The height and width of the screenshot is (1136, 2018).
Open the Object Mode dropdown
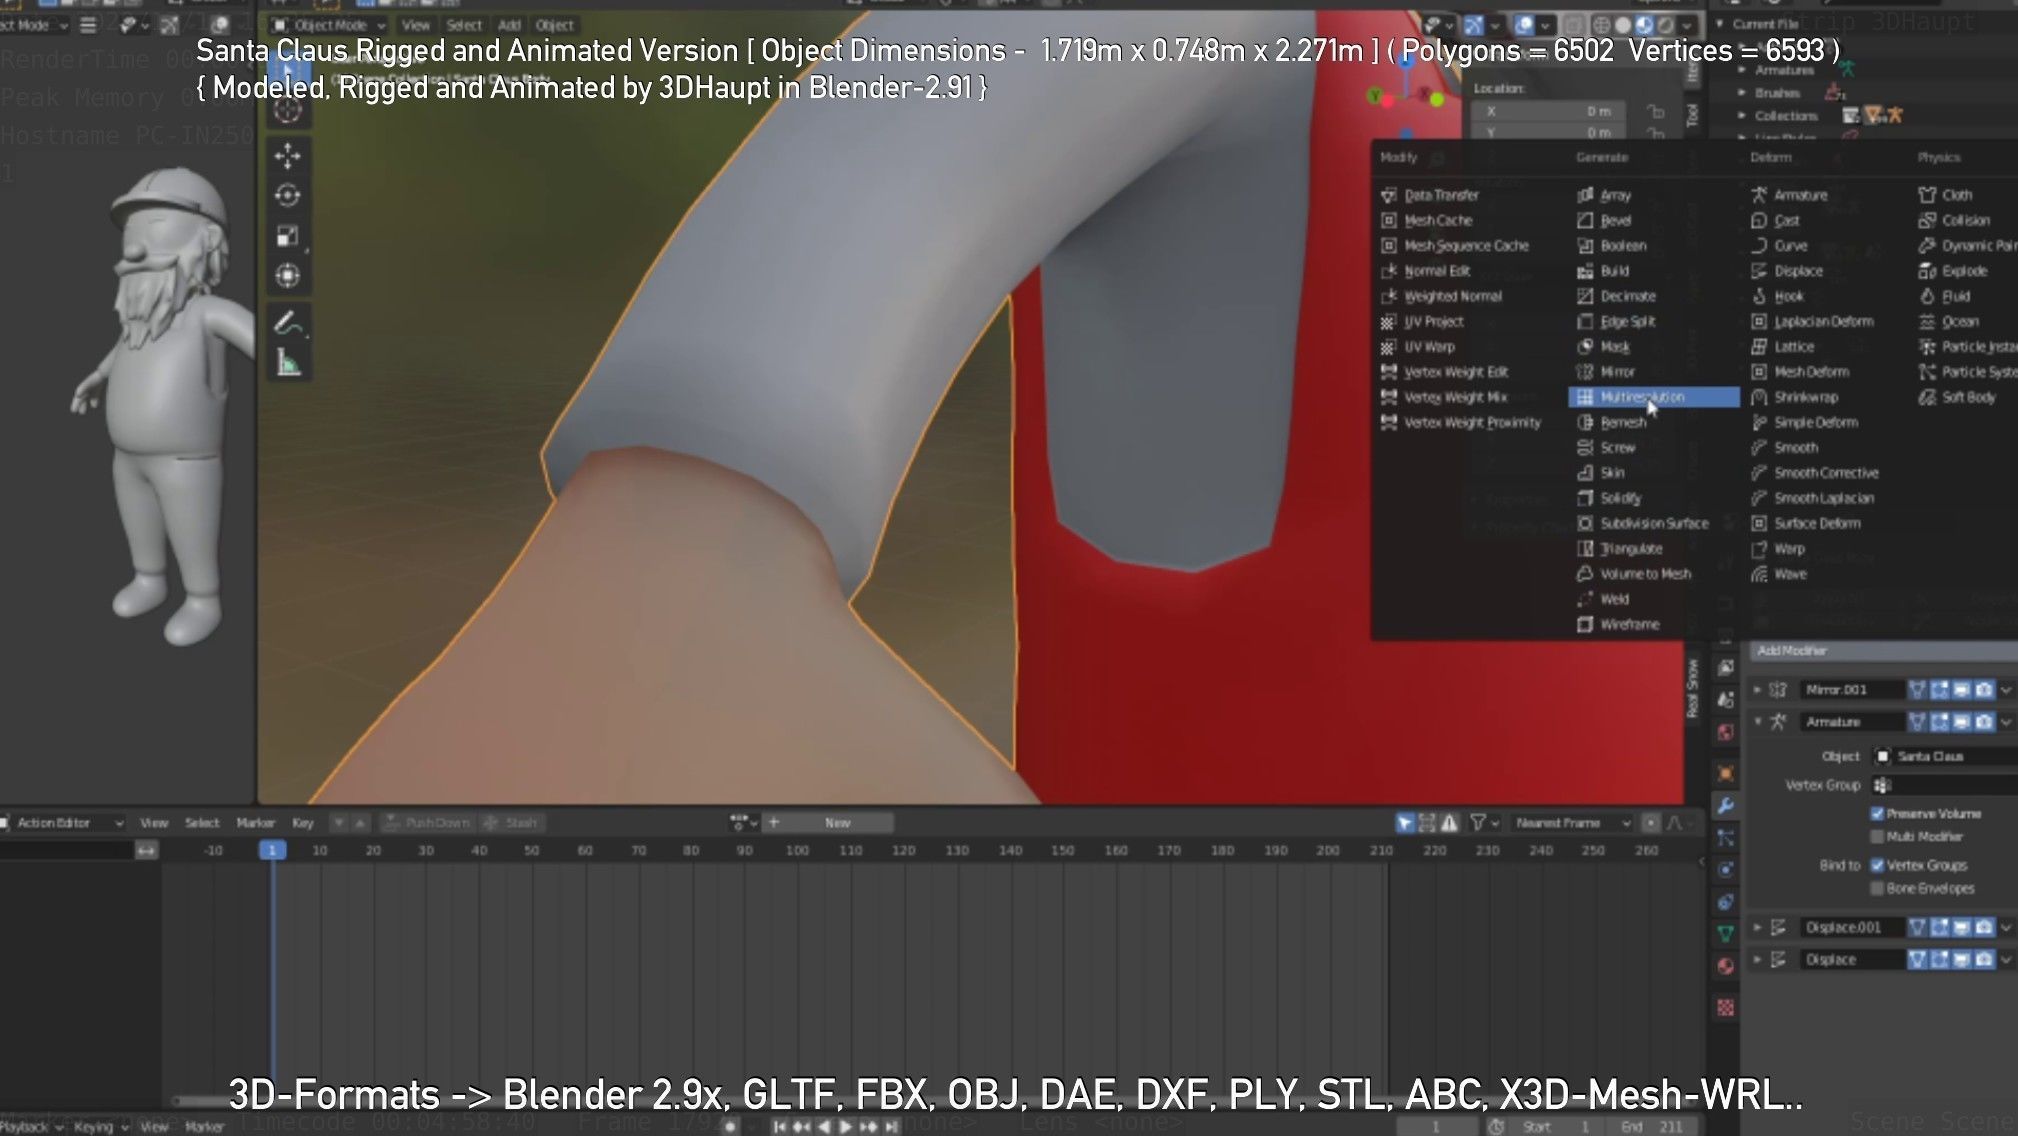pyautogui.click(x=329, y=25)
